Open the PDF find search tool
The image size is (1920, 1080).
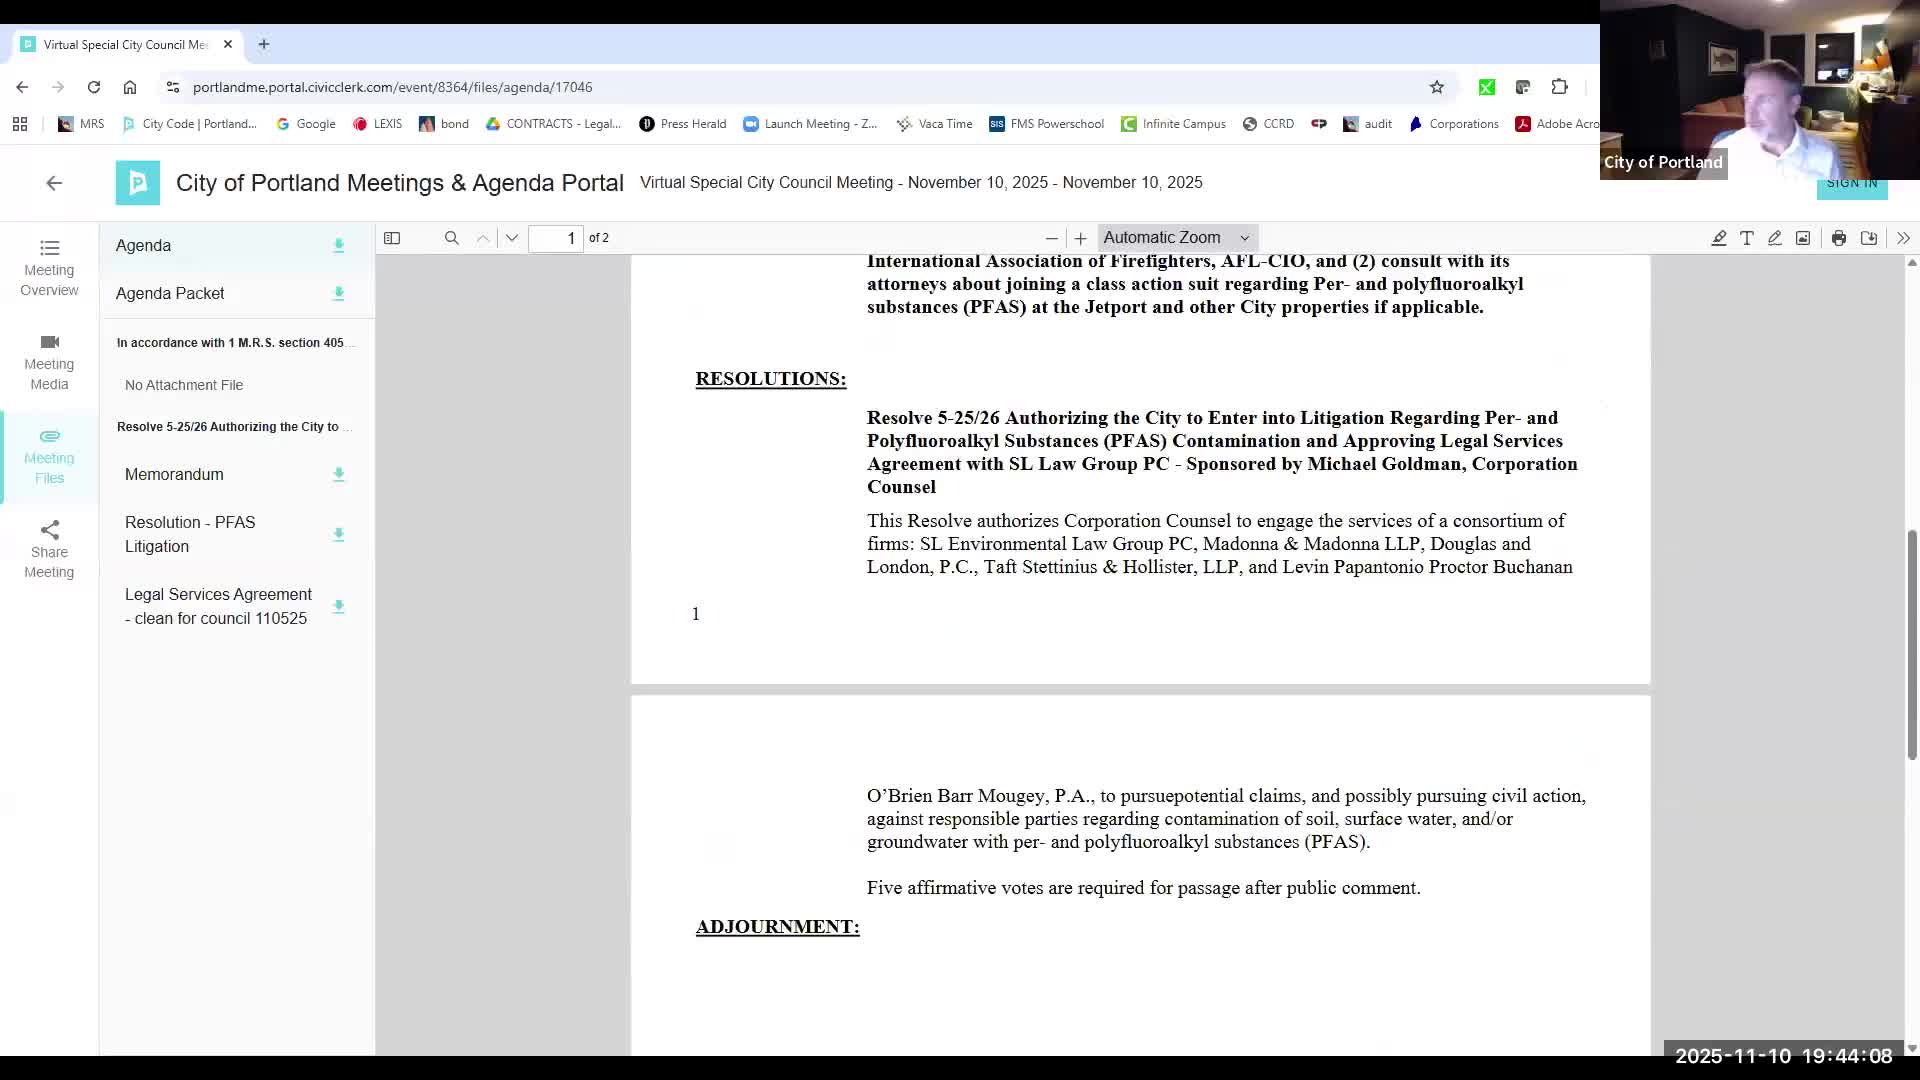[x=451, y=238]
